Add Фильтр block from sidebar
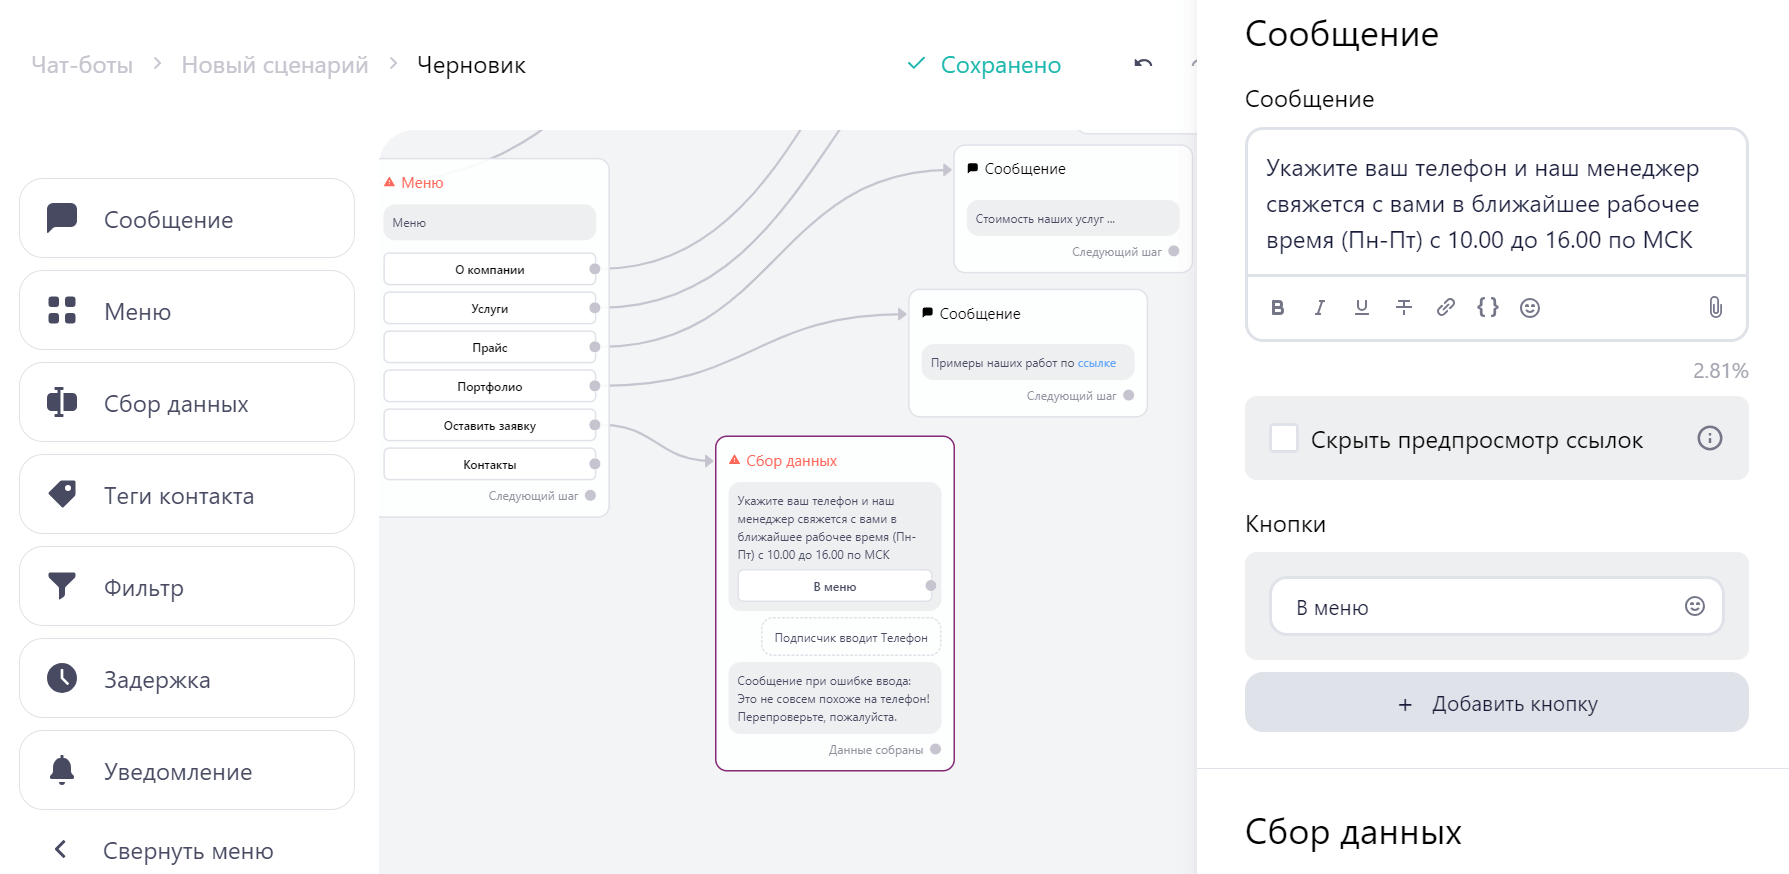The width and height of the screenshot is (1789, 874). pos(187,586)
